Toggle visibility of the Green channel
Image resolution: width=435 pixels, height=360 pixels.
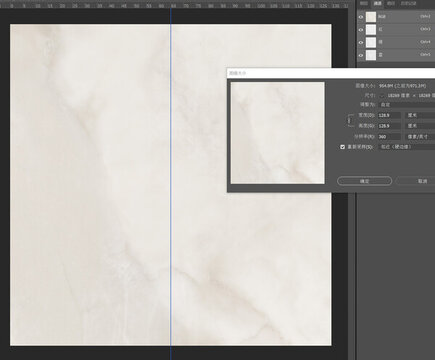361,42
